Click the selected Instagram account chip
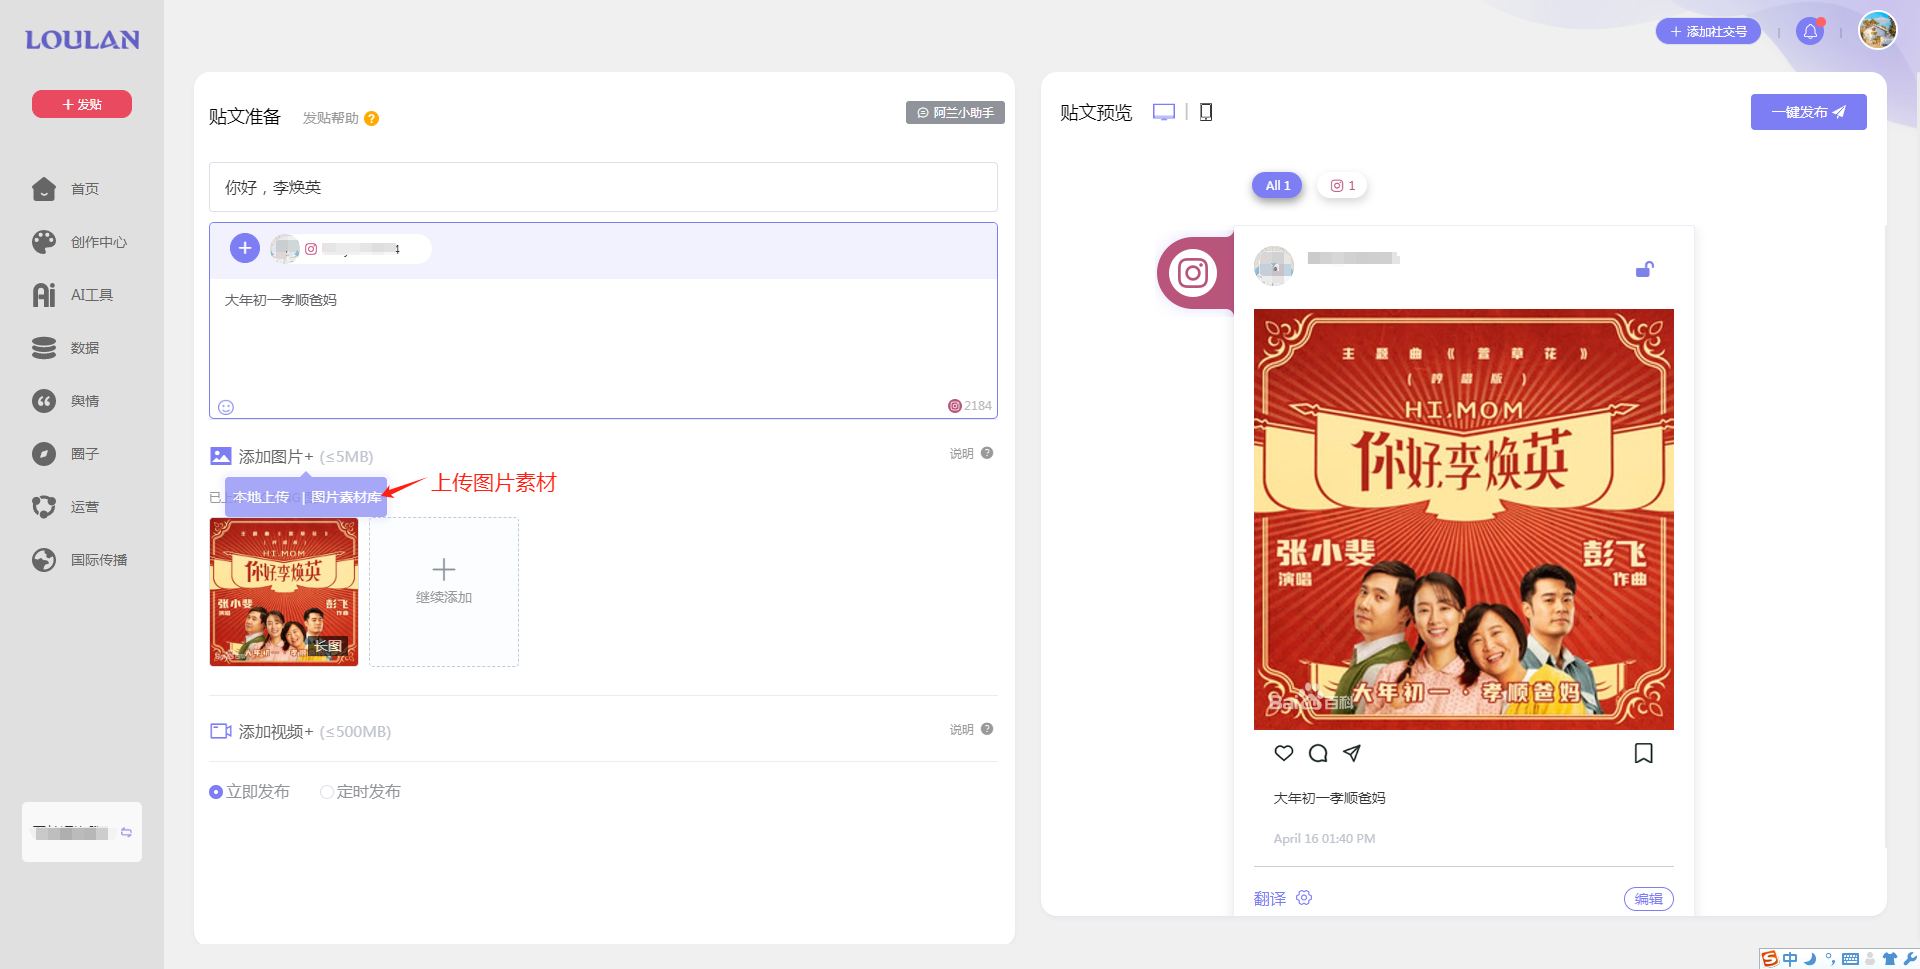Screen dimensions: 1920x969 click(350, 248)
